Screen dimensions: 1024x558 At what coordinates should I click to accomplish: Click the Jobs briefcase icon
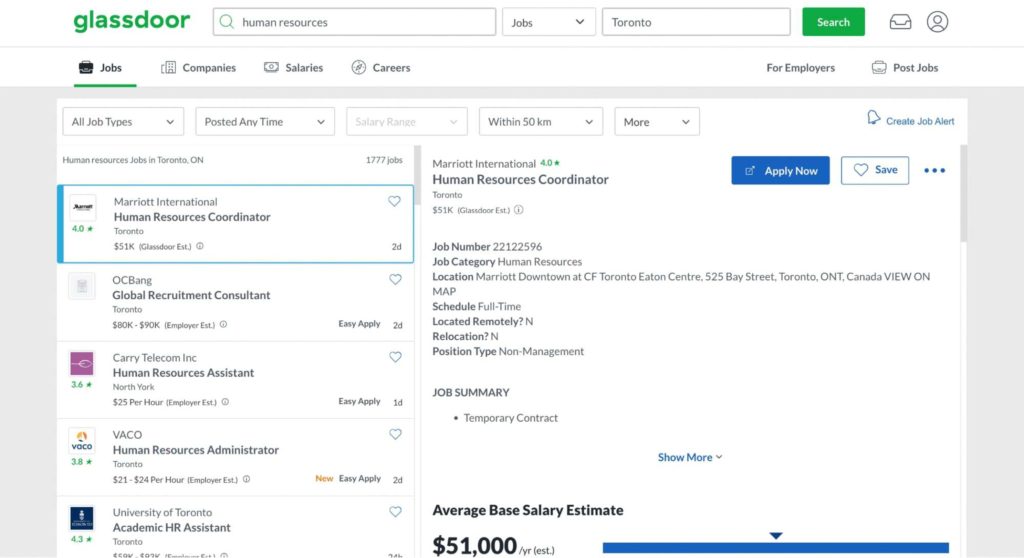86,67
